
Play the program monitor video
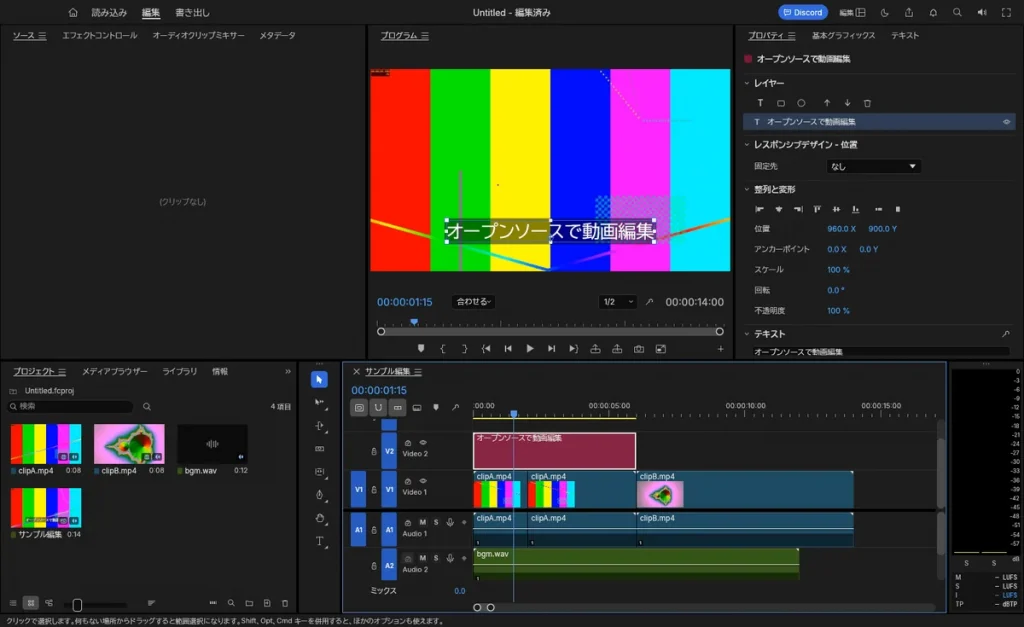point(530,349)
